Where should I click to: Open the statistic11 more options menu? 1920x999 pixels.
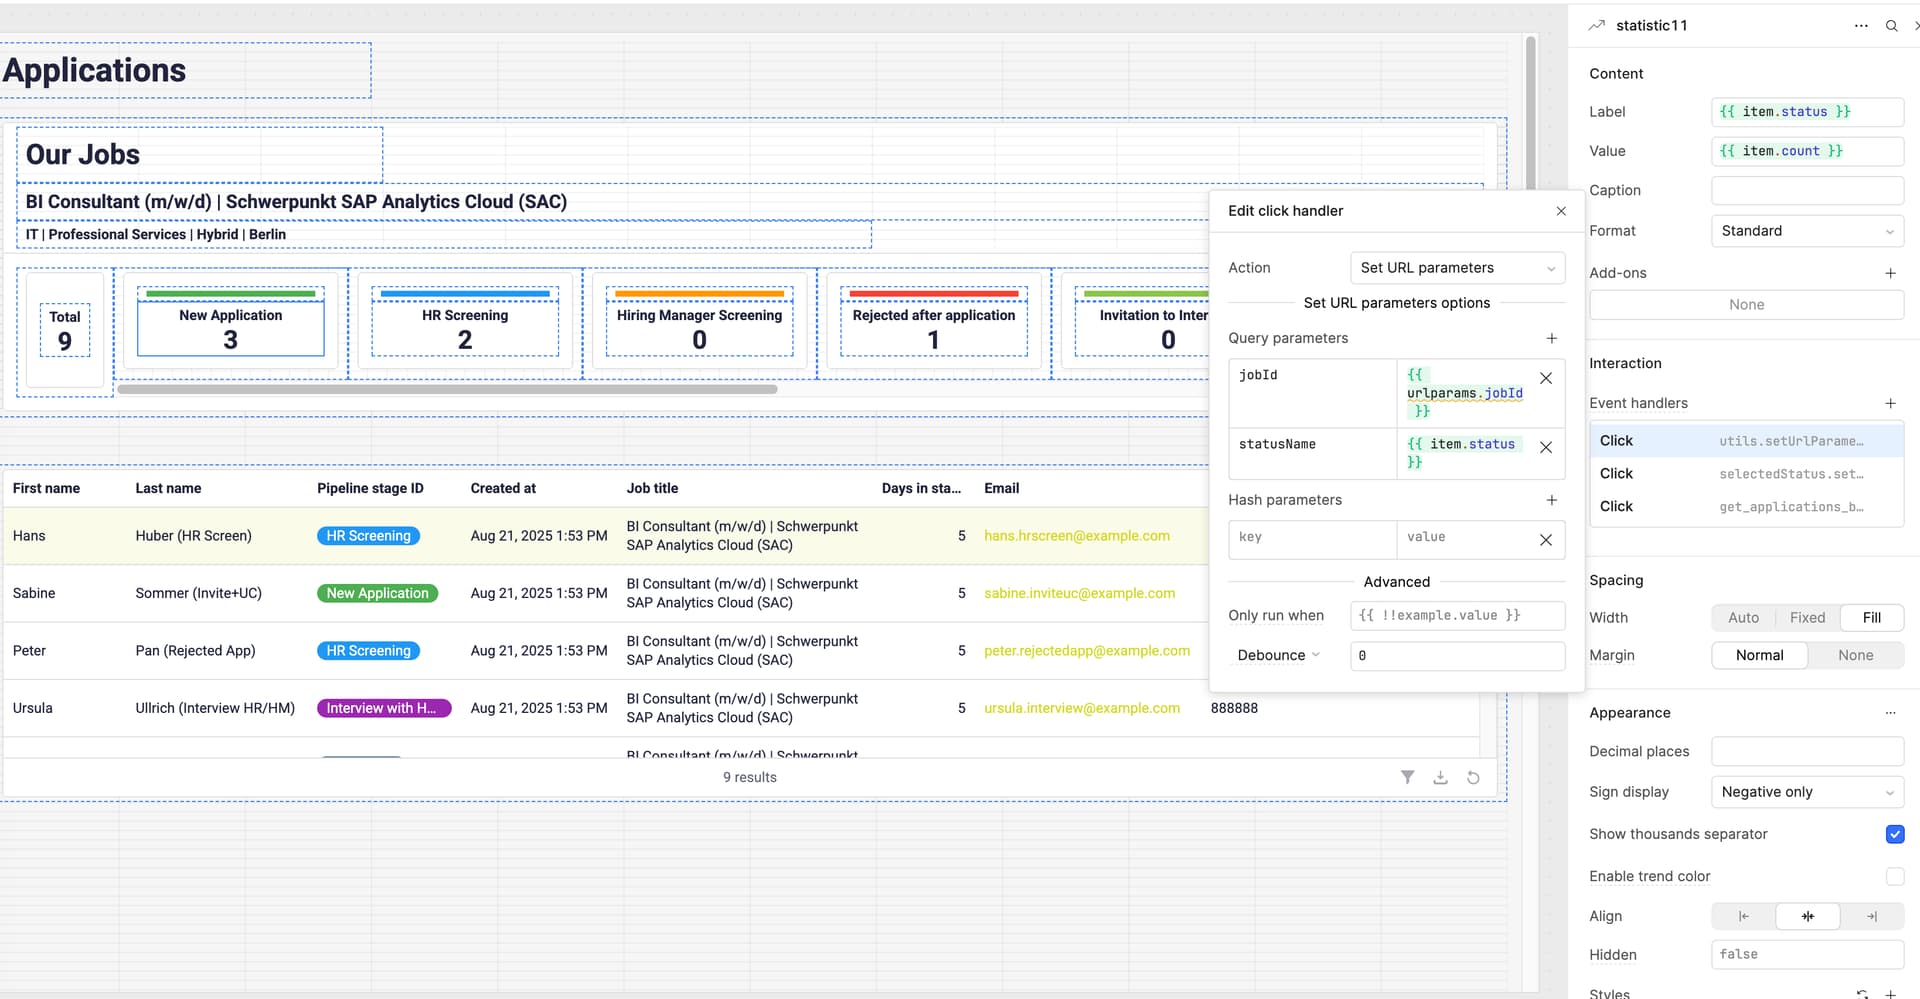click(x=1860, y=26)
